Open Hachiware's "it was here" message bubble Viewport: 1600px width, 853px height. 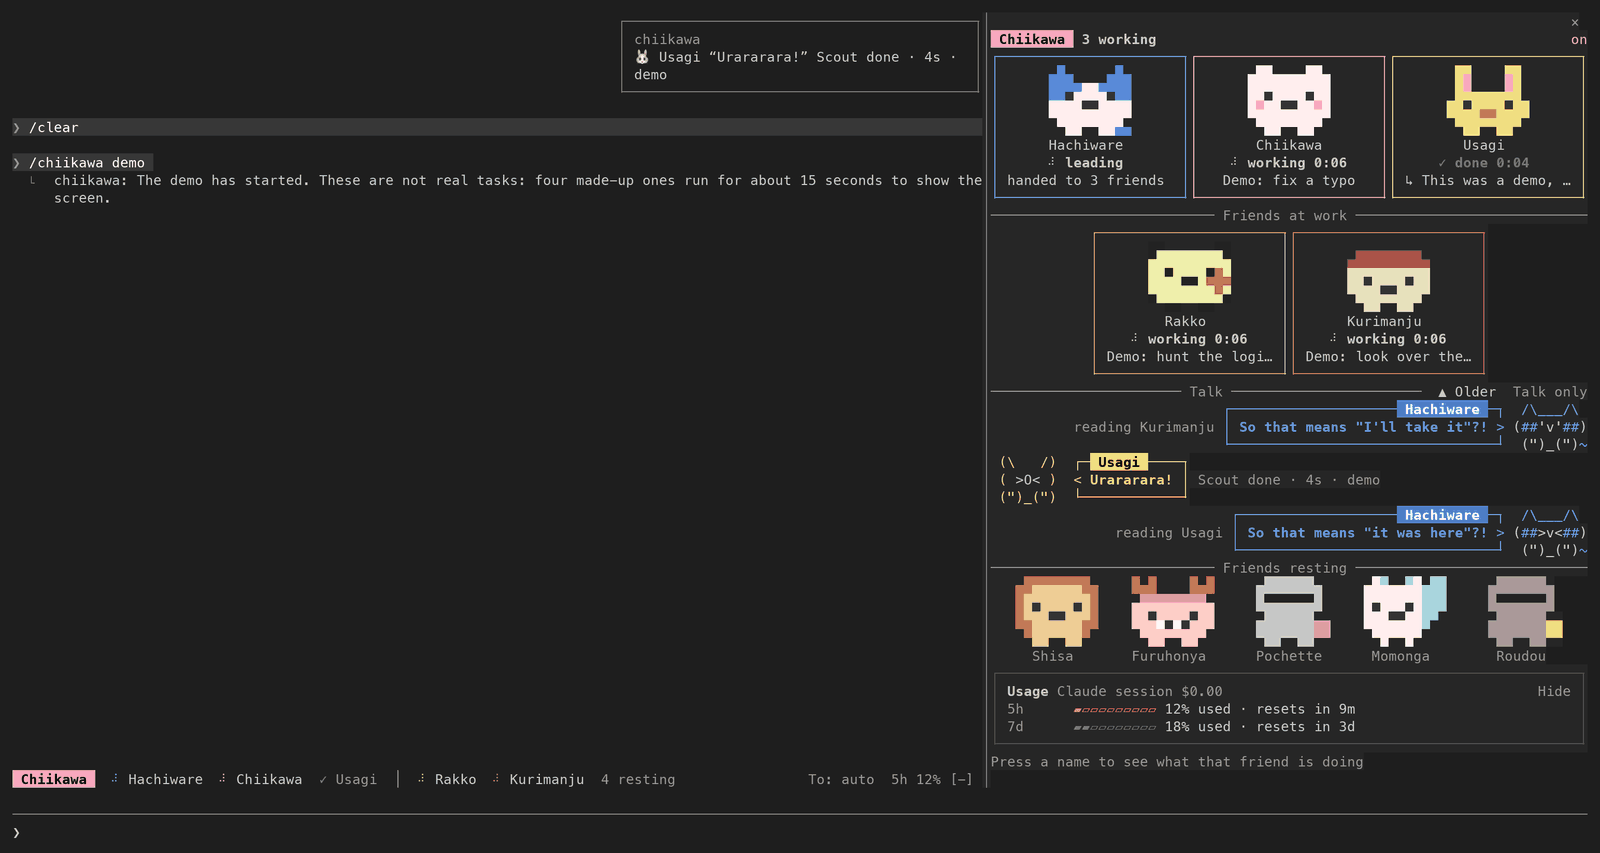click(x=1368, y=533)
